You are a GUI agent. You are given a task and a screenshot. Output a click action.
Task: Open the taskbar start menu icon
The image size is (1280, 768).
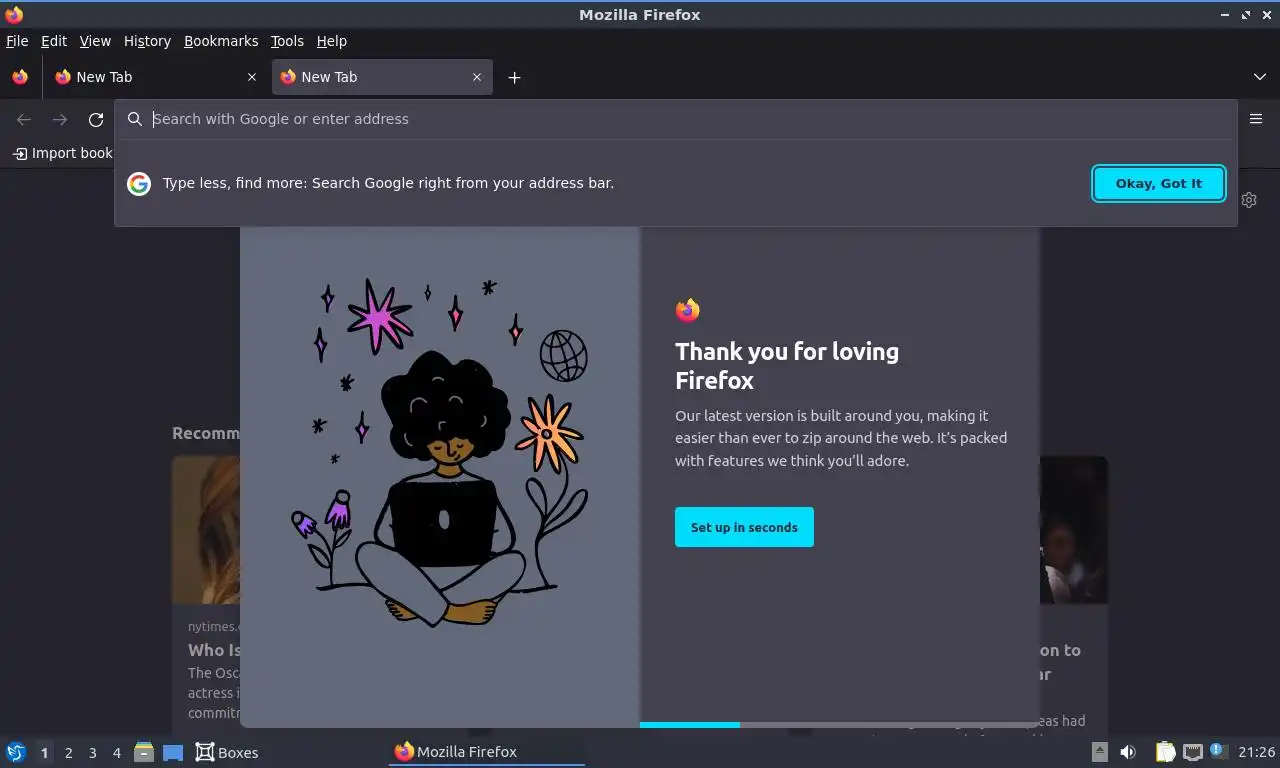[16, 752]
